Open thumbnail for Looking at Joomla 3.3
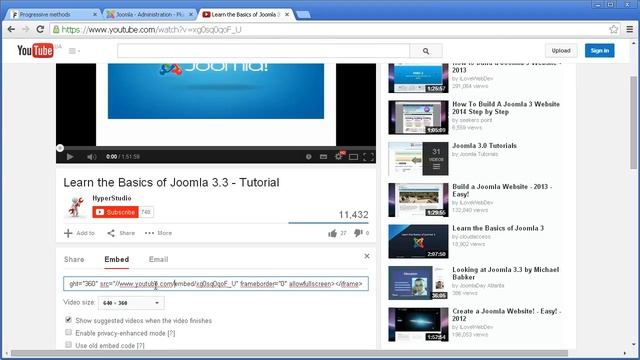Image resolution: width=640 pixels, height=360 pixels. point(418,283)
